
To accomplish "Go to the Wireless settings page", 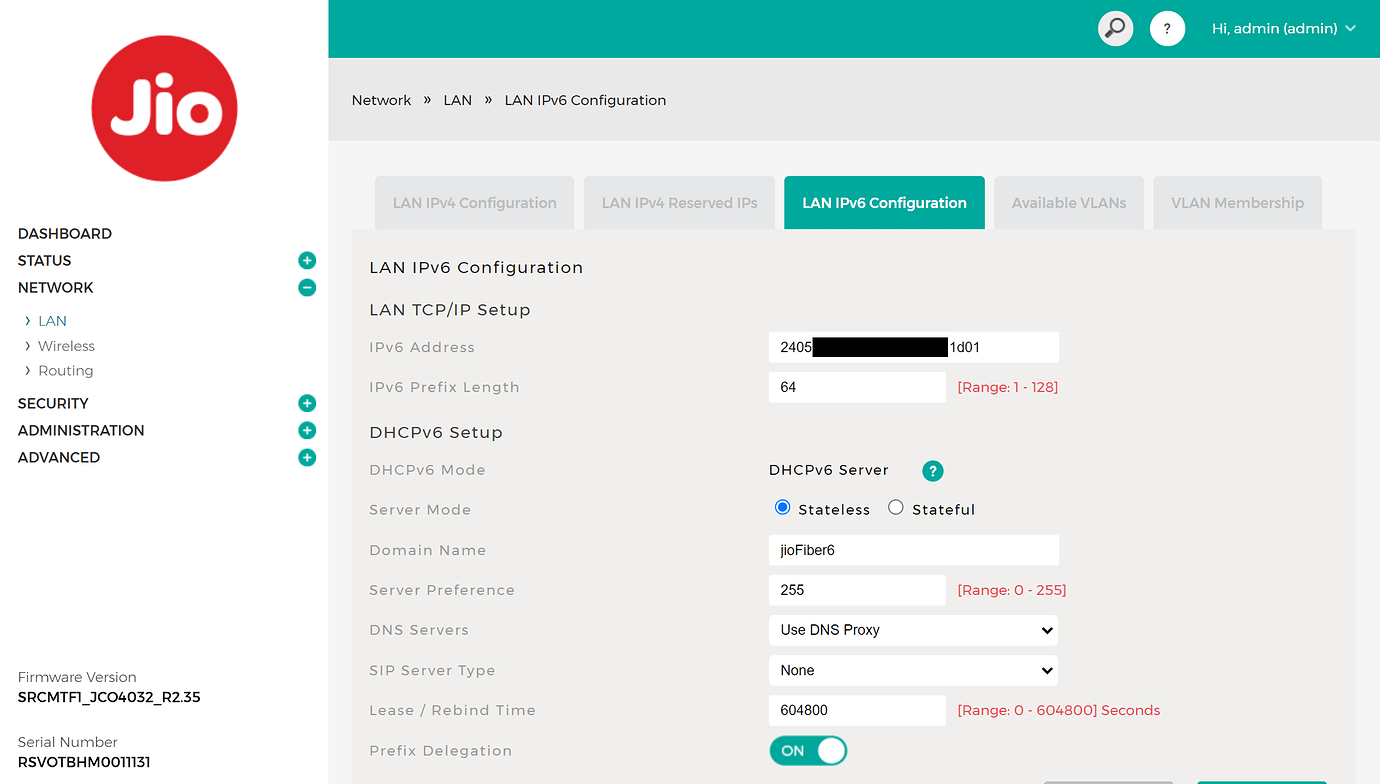I will tap(66, 345).
